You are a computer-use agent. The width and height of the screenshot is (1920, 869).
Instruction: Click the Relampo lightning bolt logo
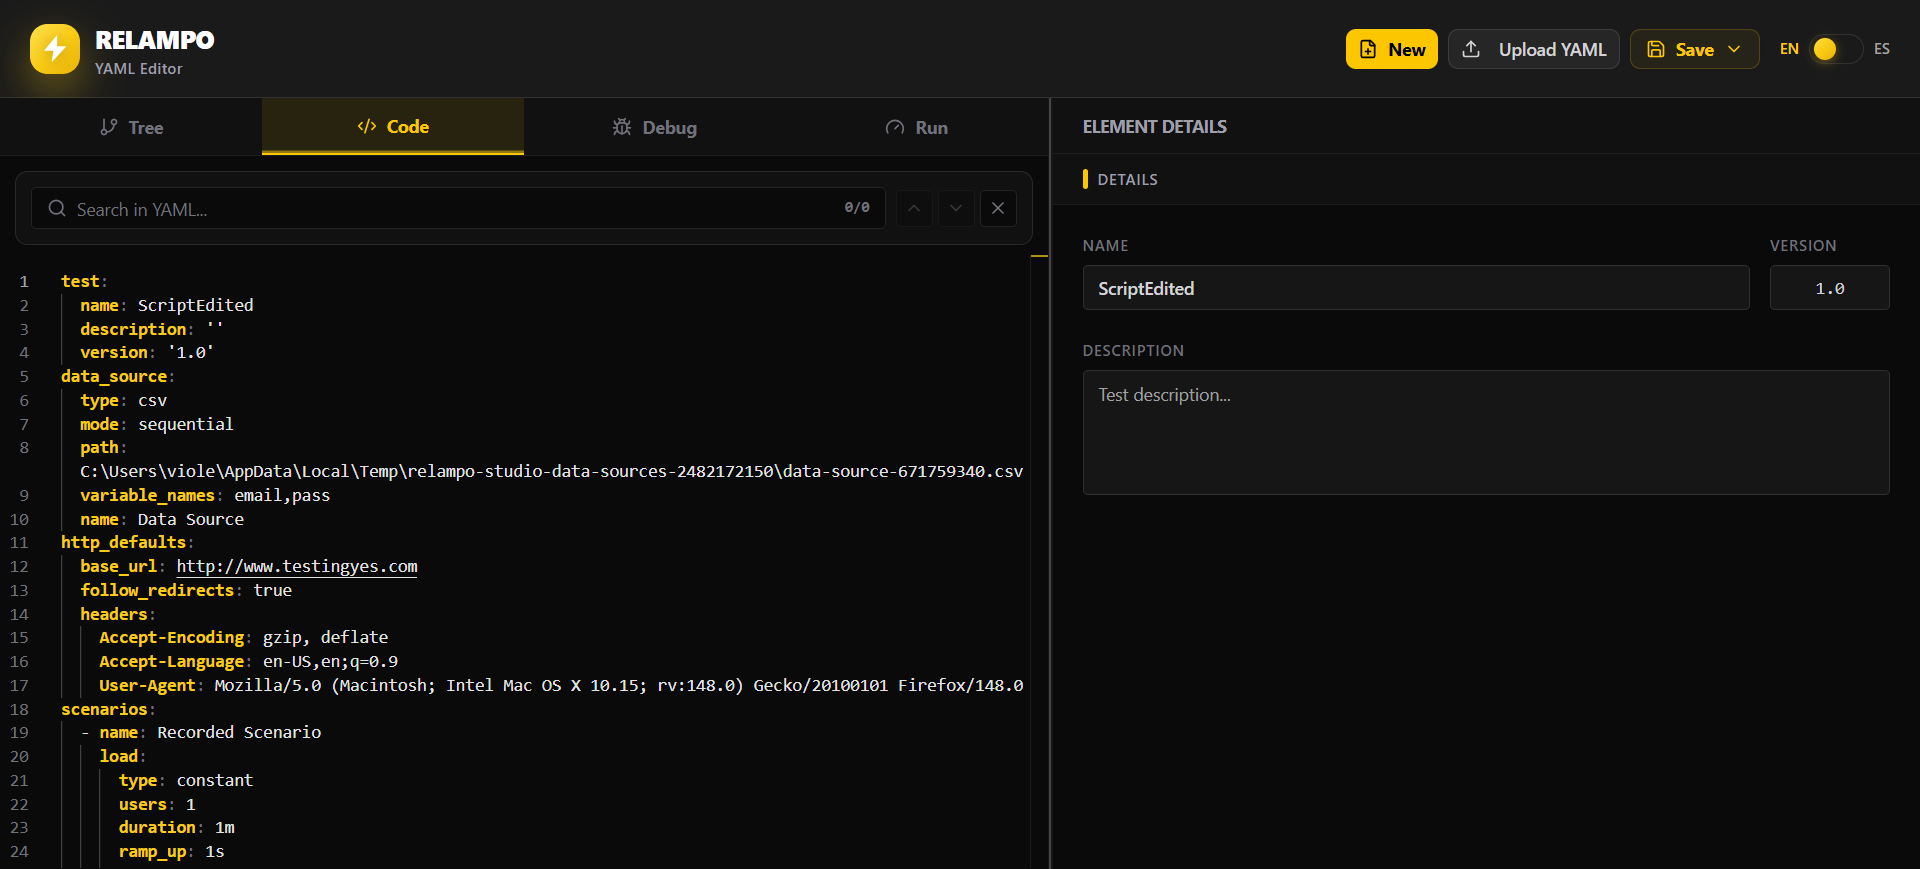[x=55, y=49]
